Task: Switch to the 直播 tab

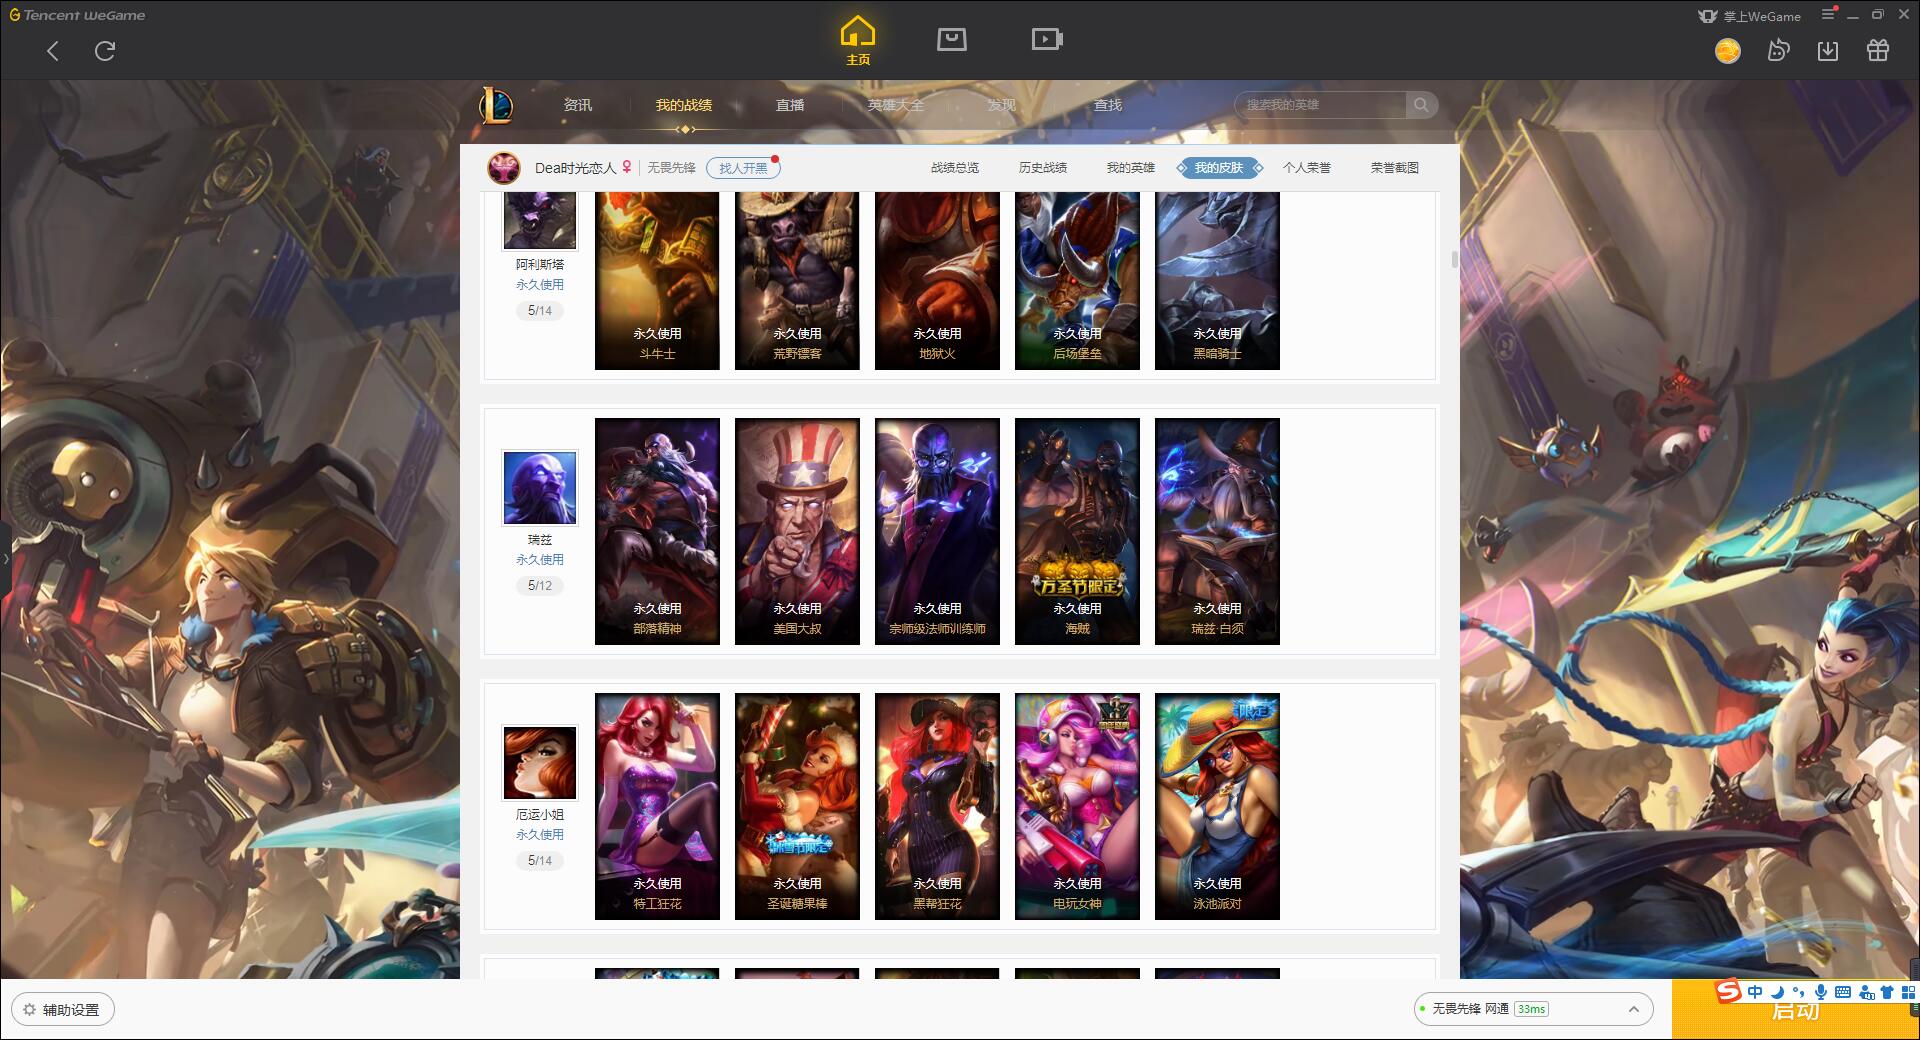Action: pos(790,105)
